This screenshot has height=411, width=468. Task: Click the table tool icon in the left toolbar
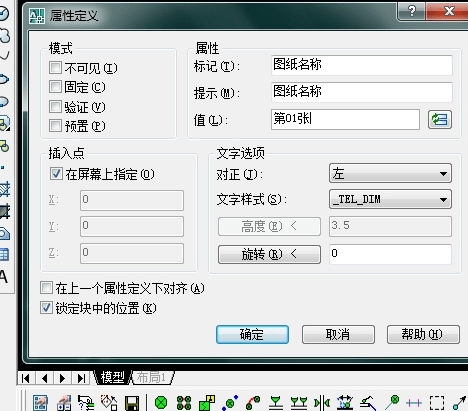(4, 255)
